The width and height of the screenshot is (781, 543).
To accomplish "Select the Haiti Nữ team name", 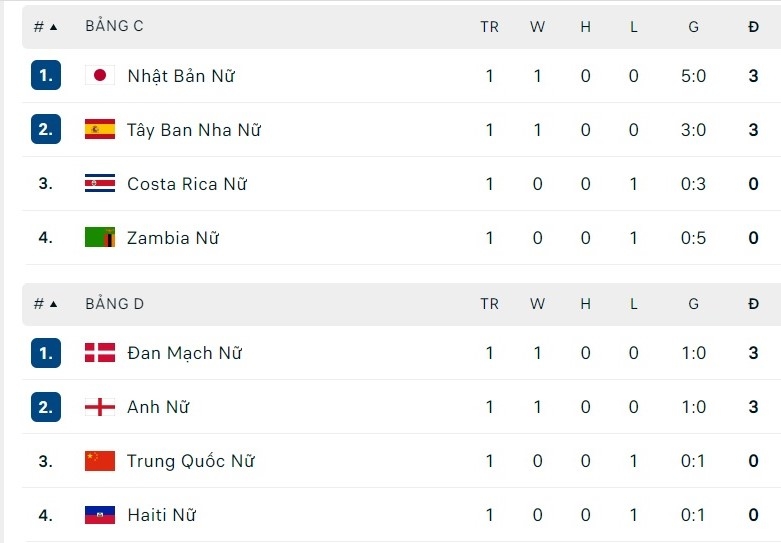I will (161, 515).
